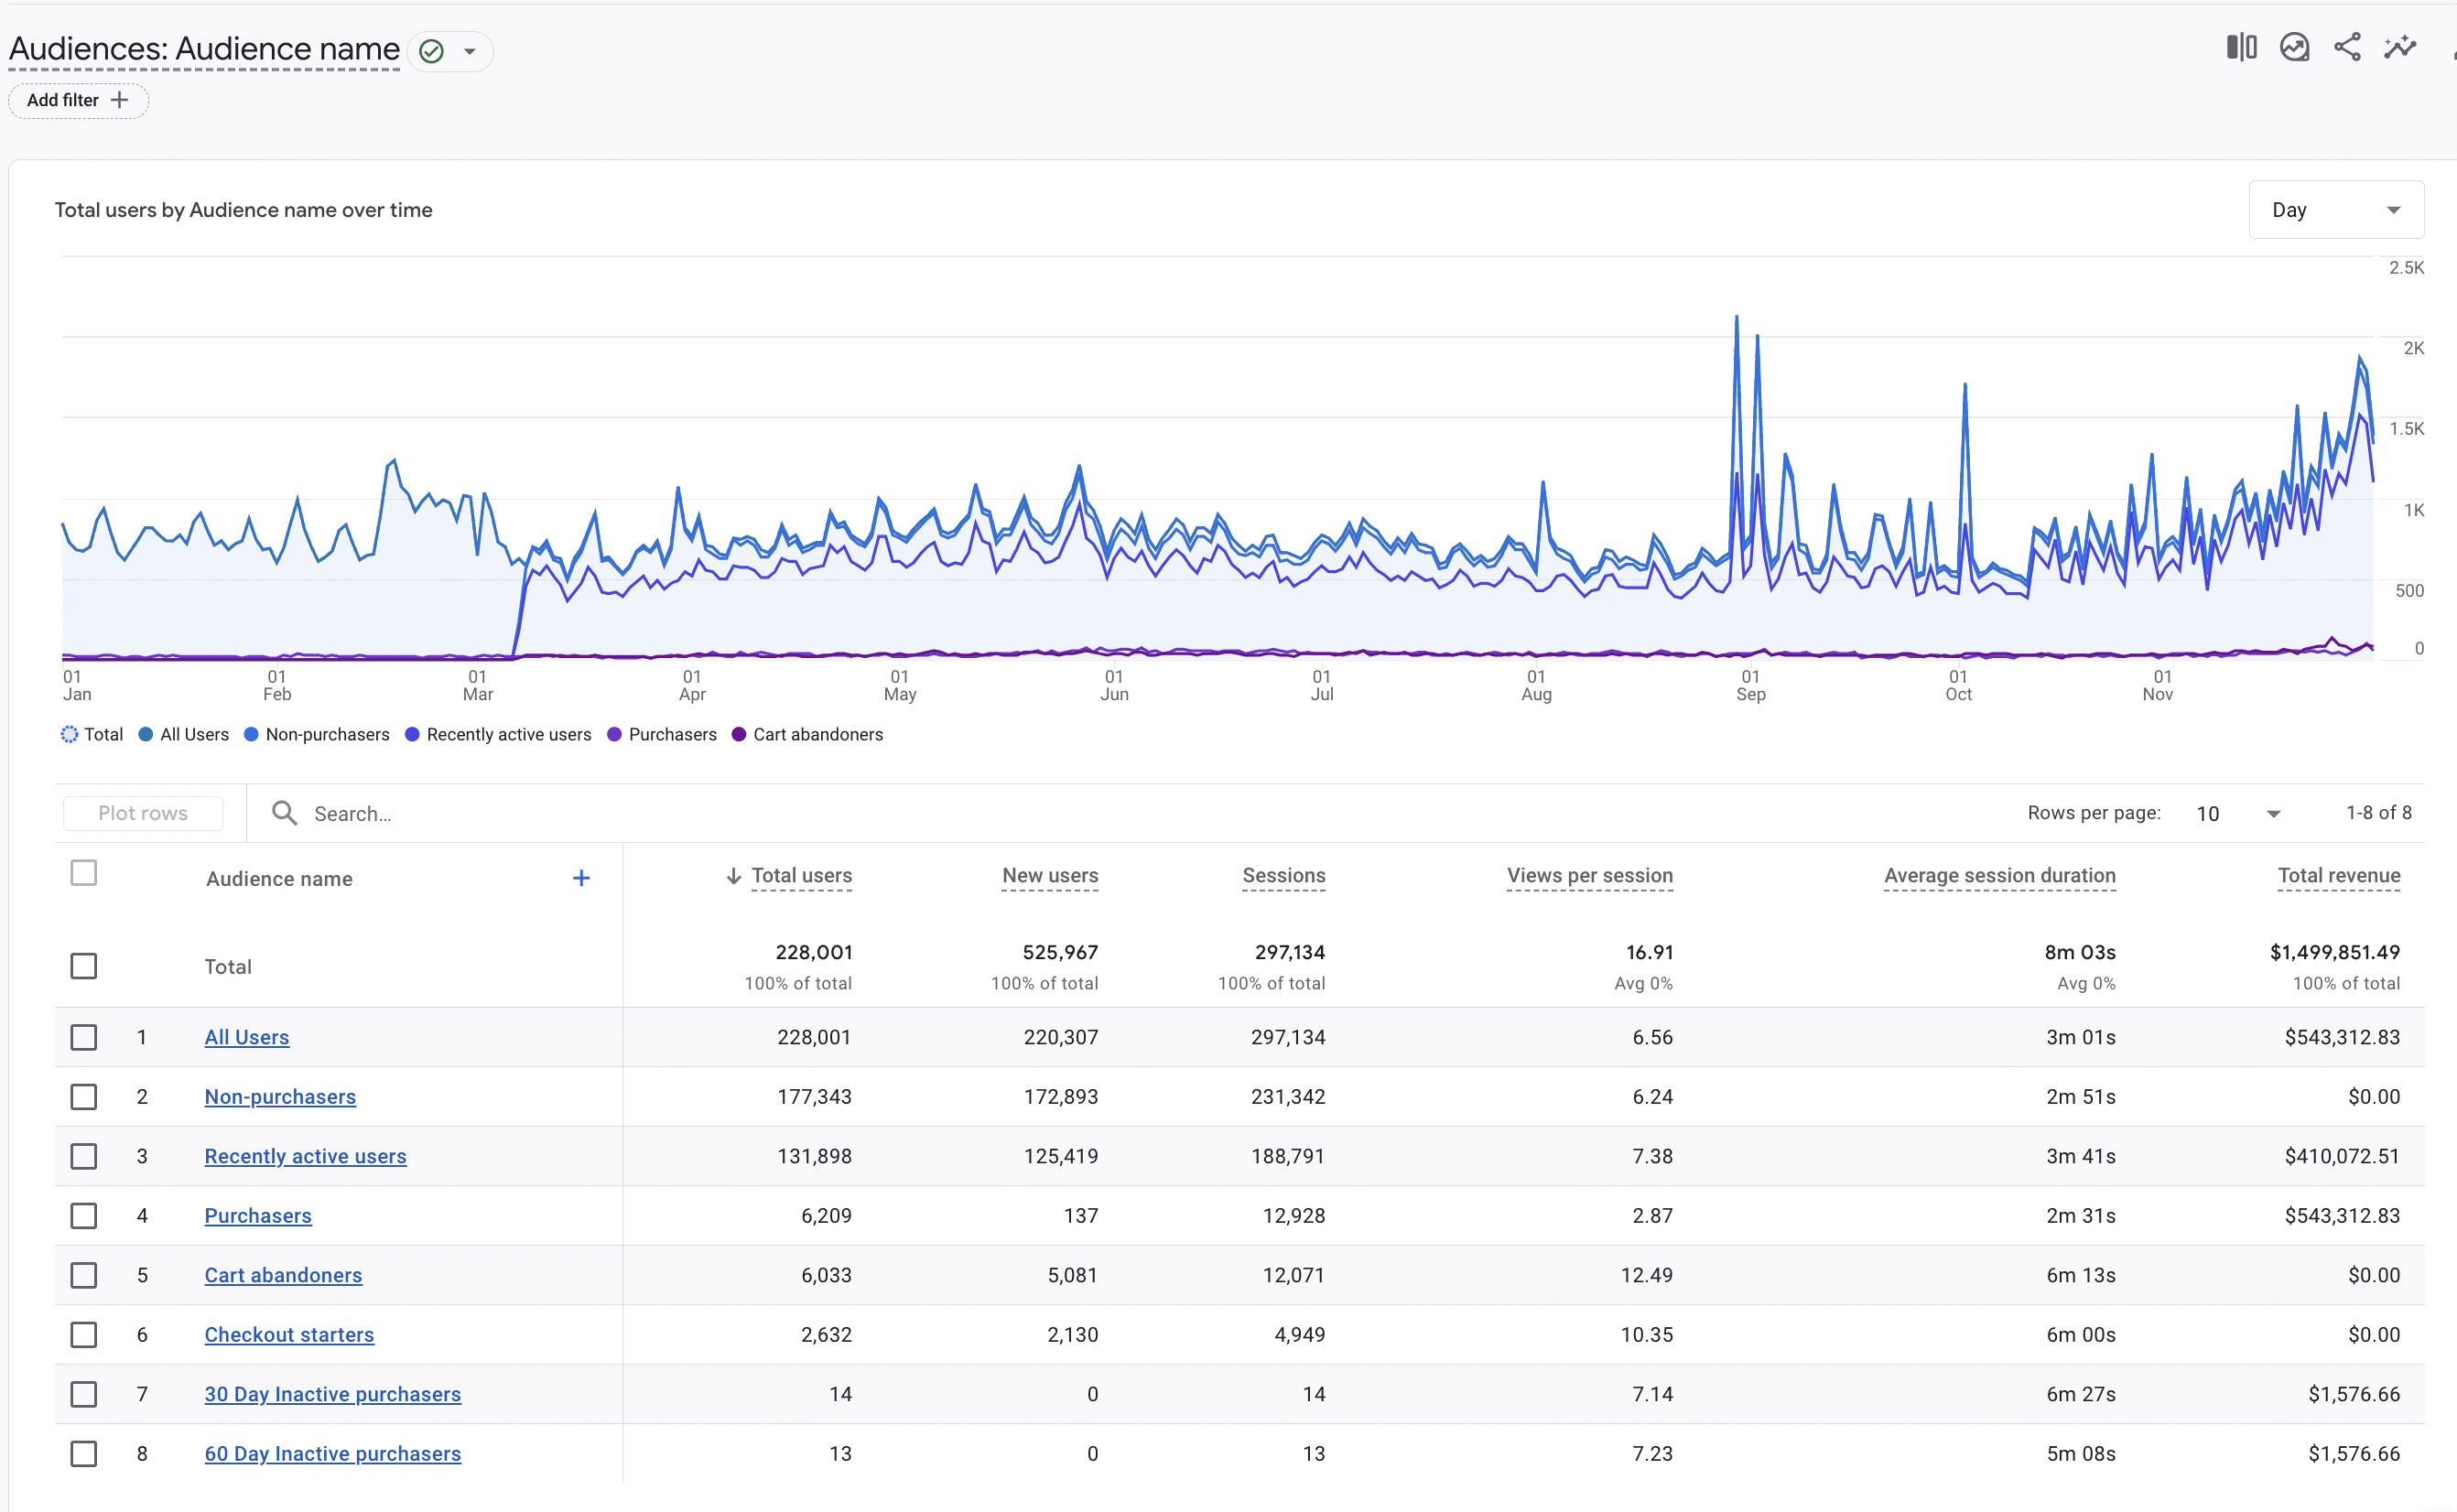Viewport: 2457px width, 1512px height.
Task: Click the plus icon on Add filter
Action: 119,100
